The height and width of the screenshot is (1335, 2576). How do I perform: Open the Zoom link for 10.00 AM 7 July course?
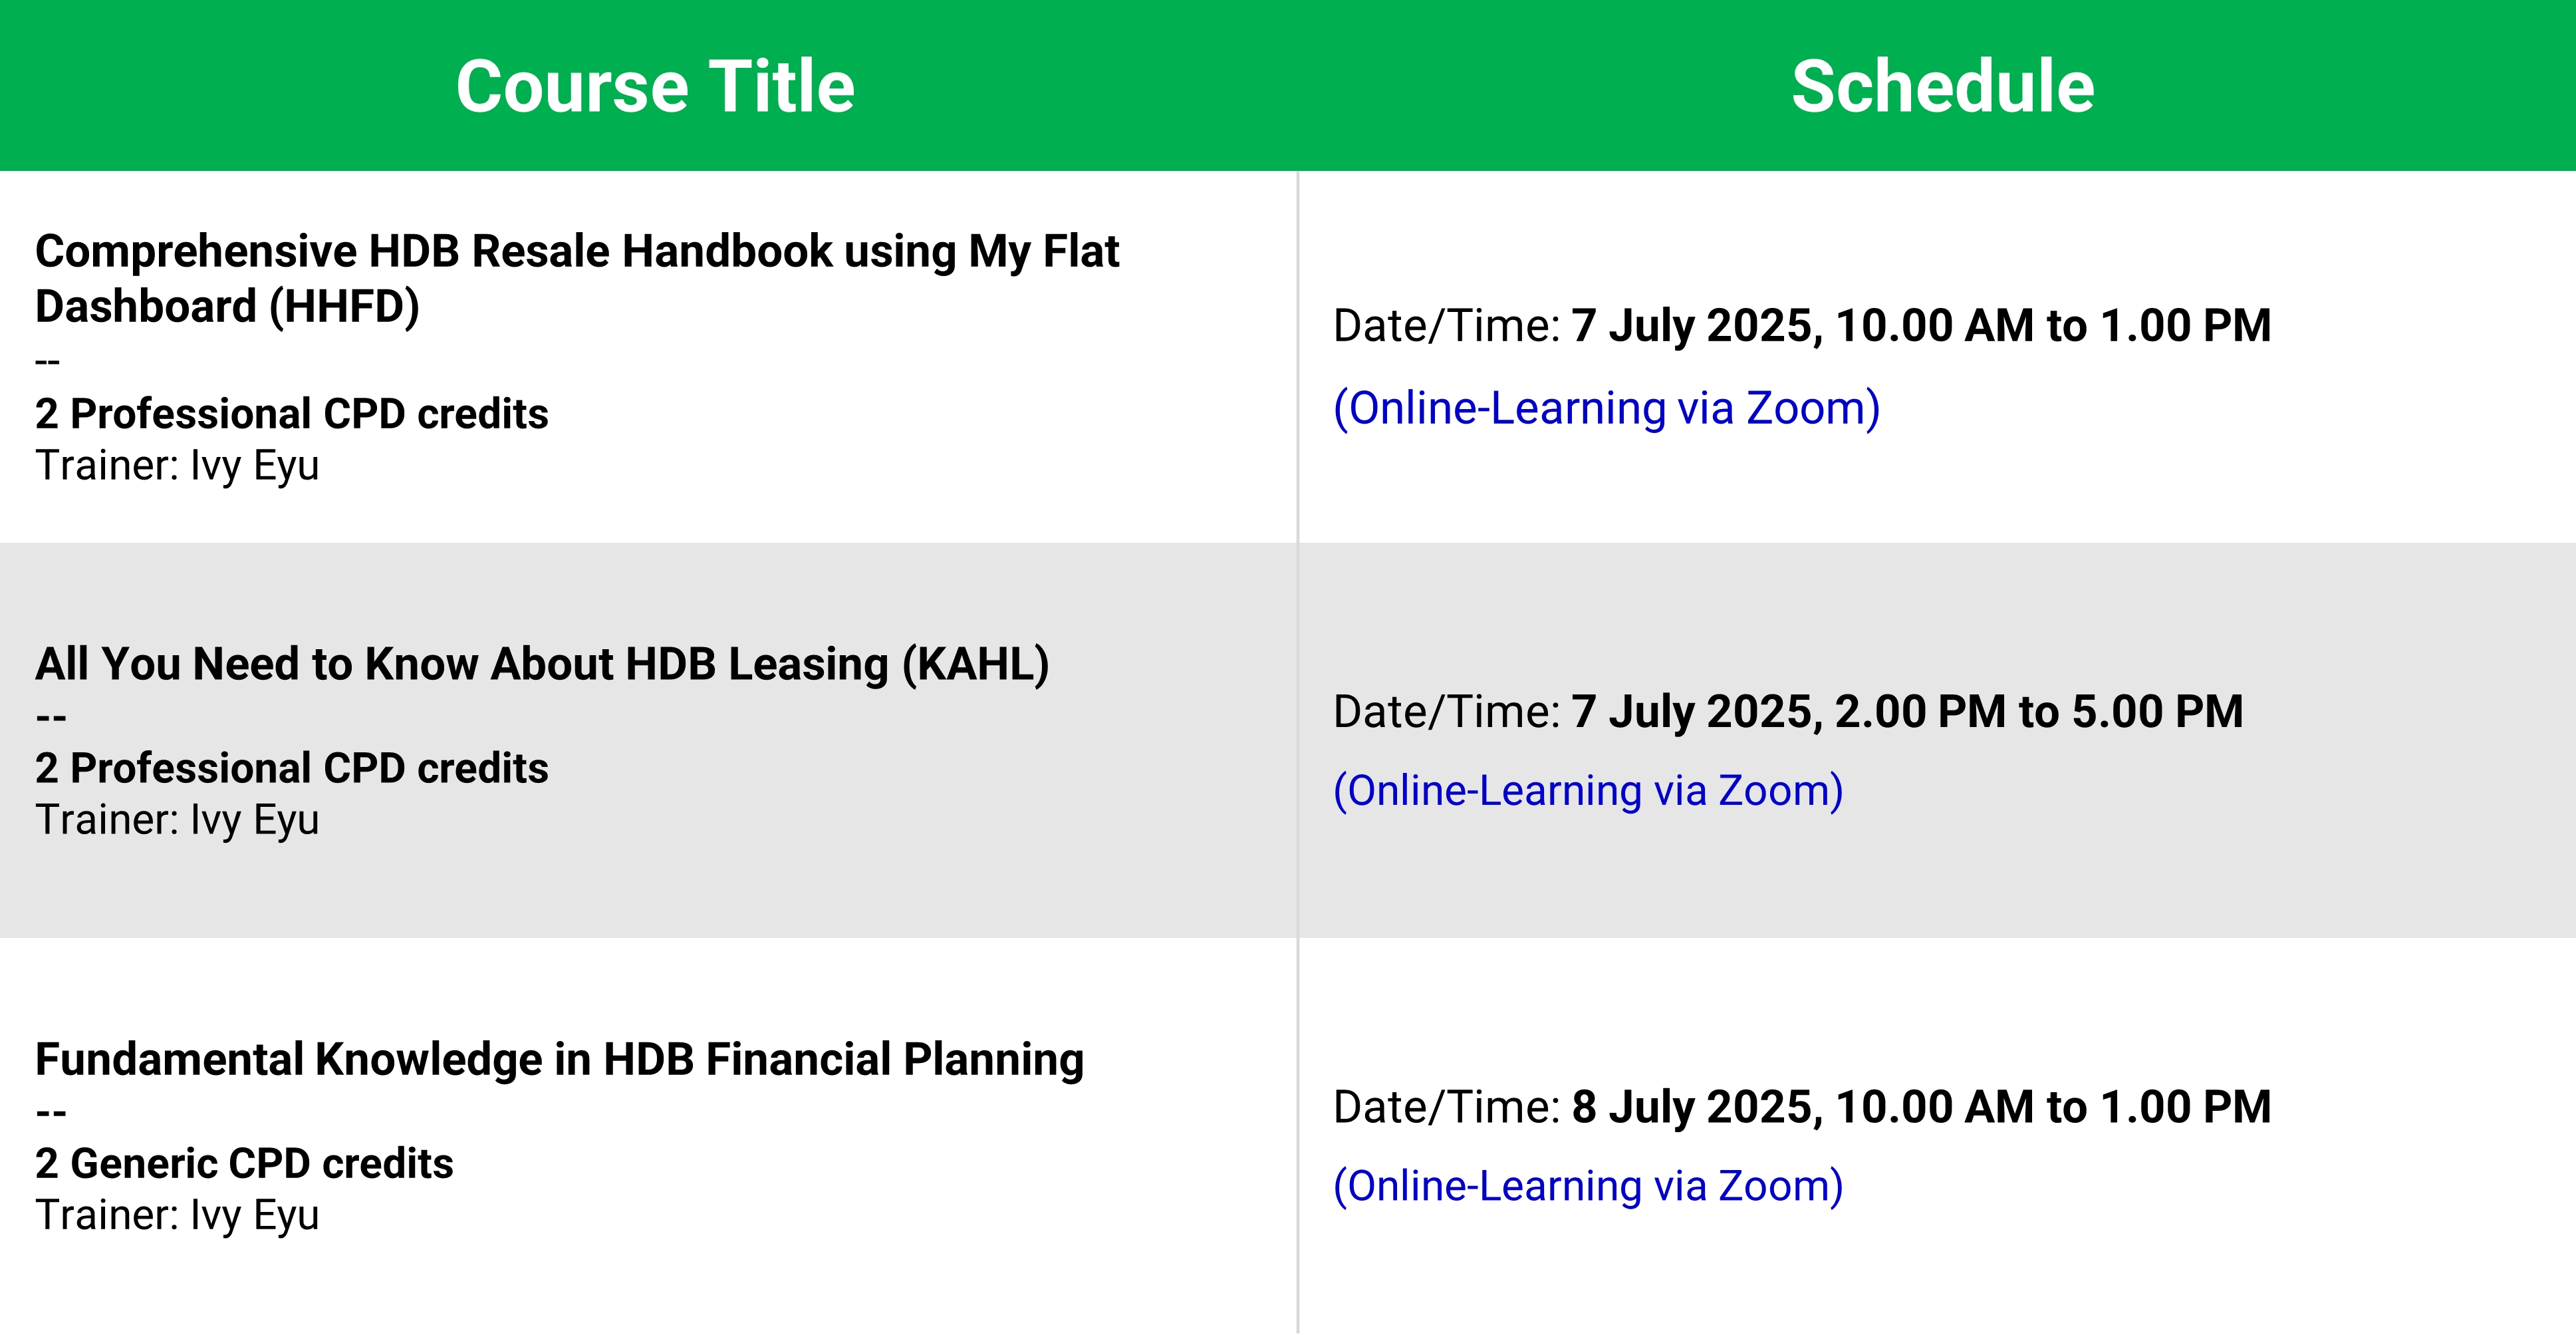pos(1606,408)
